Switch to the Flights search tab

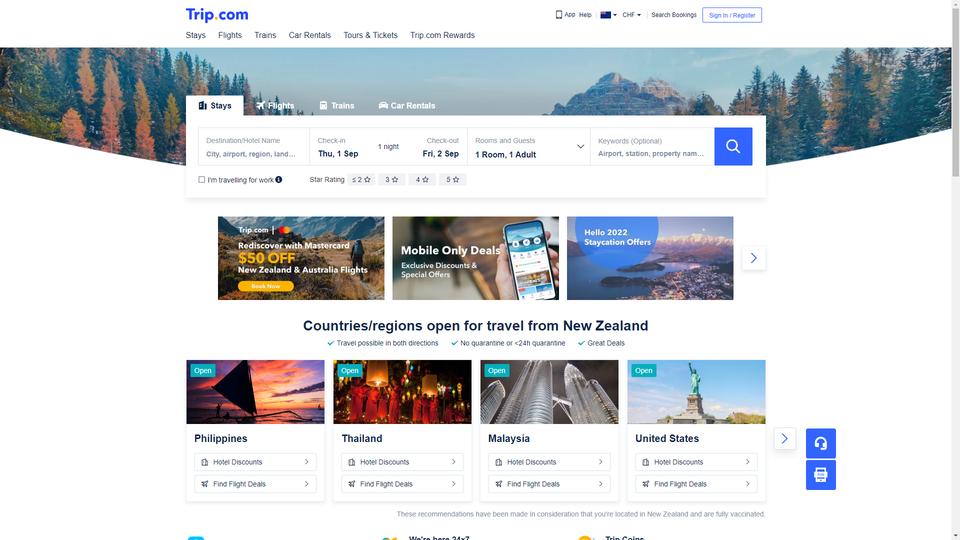click(275, 105)
